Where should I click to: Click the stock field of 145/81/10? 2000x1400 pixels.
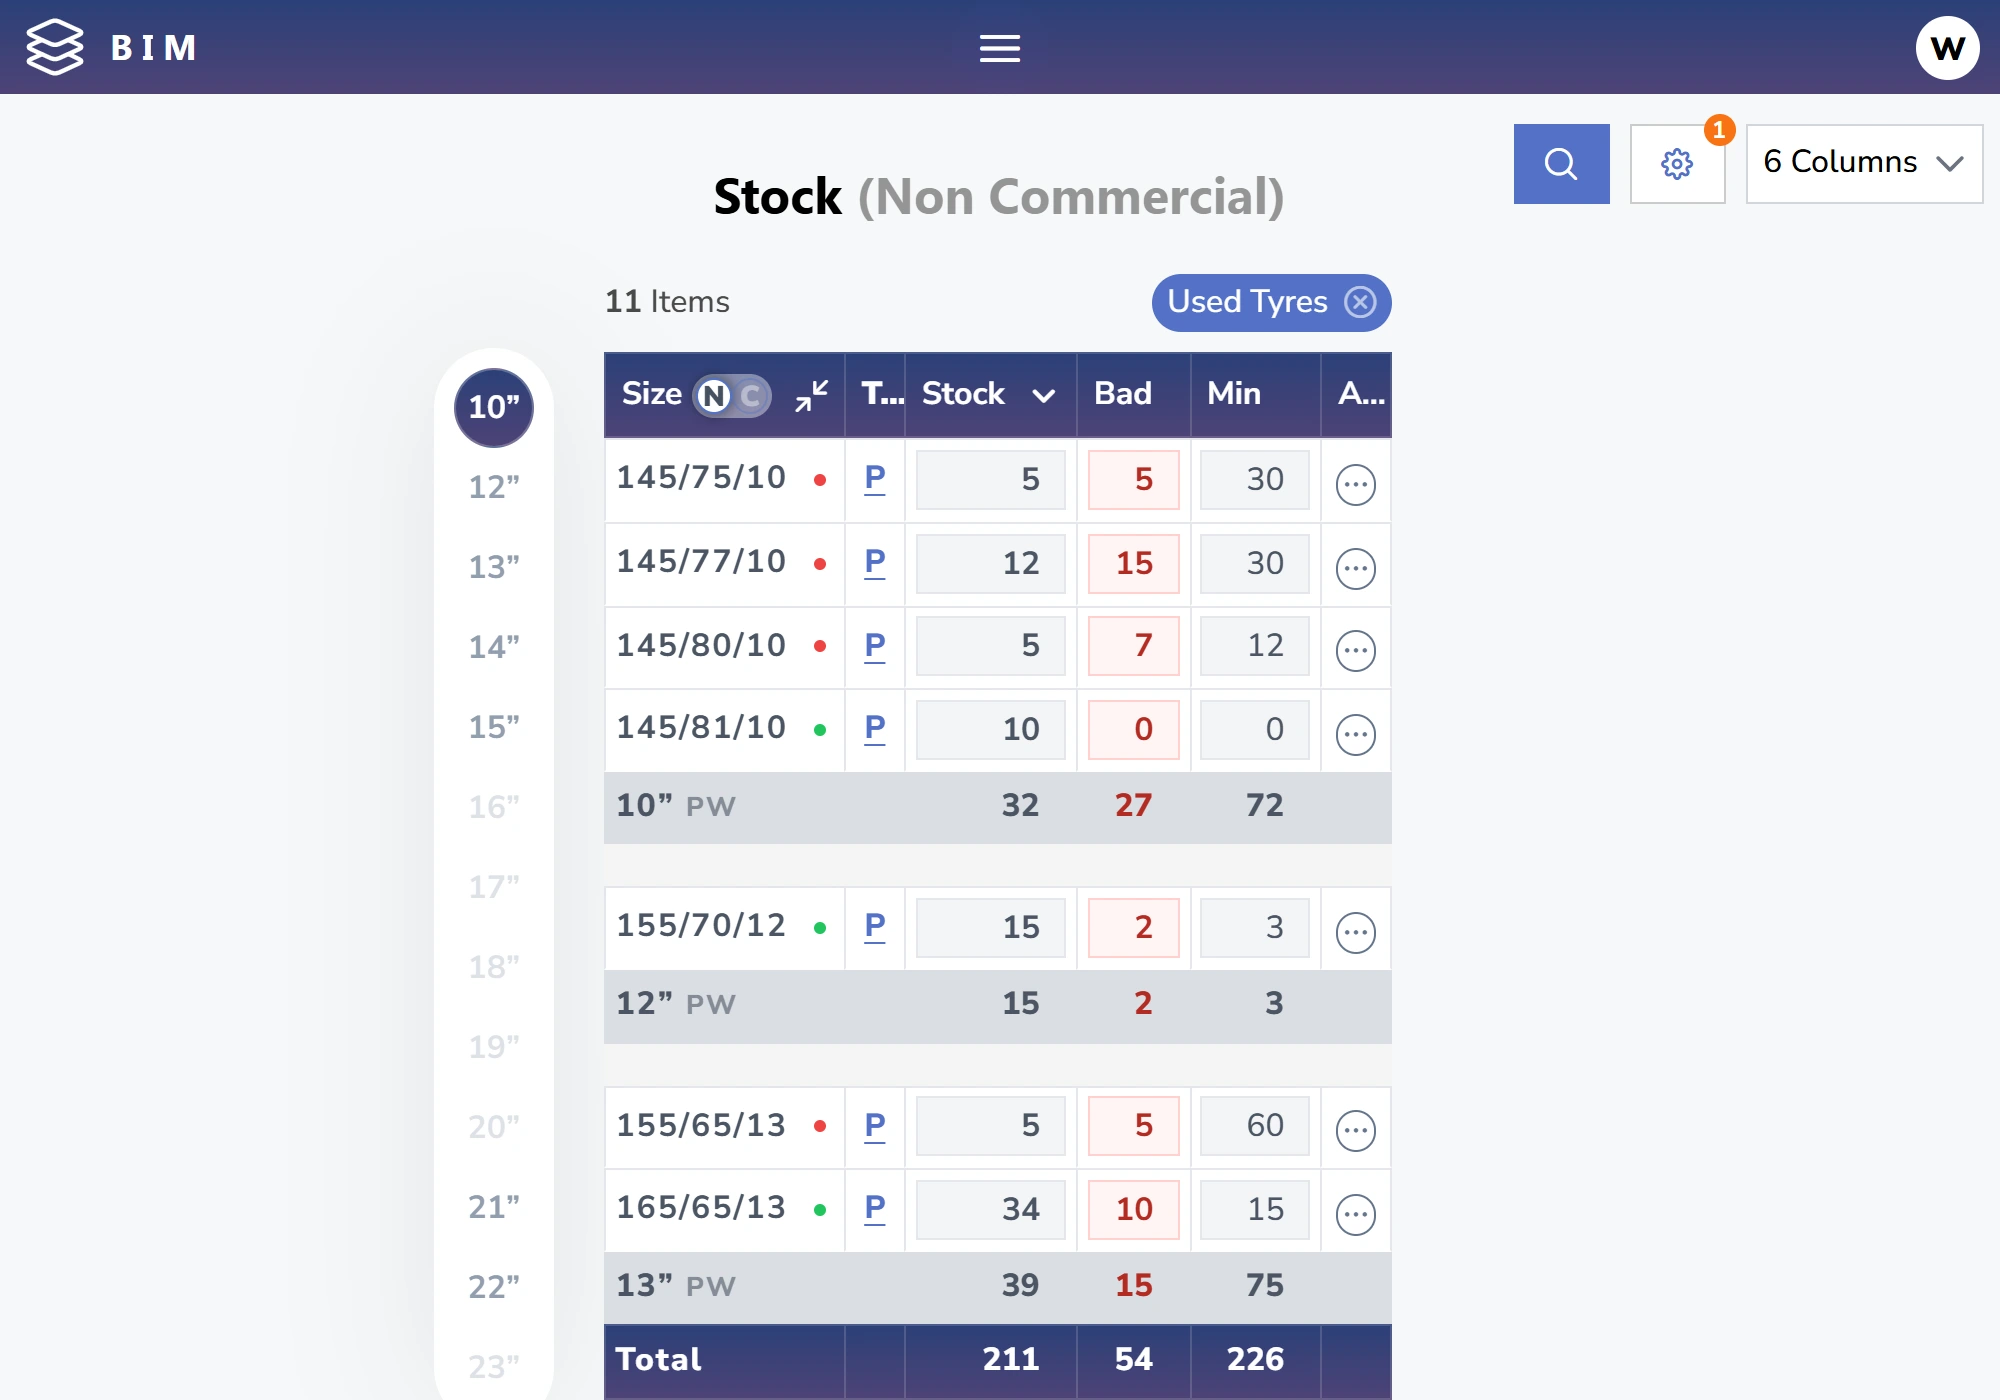click(x=990, y=729)
